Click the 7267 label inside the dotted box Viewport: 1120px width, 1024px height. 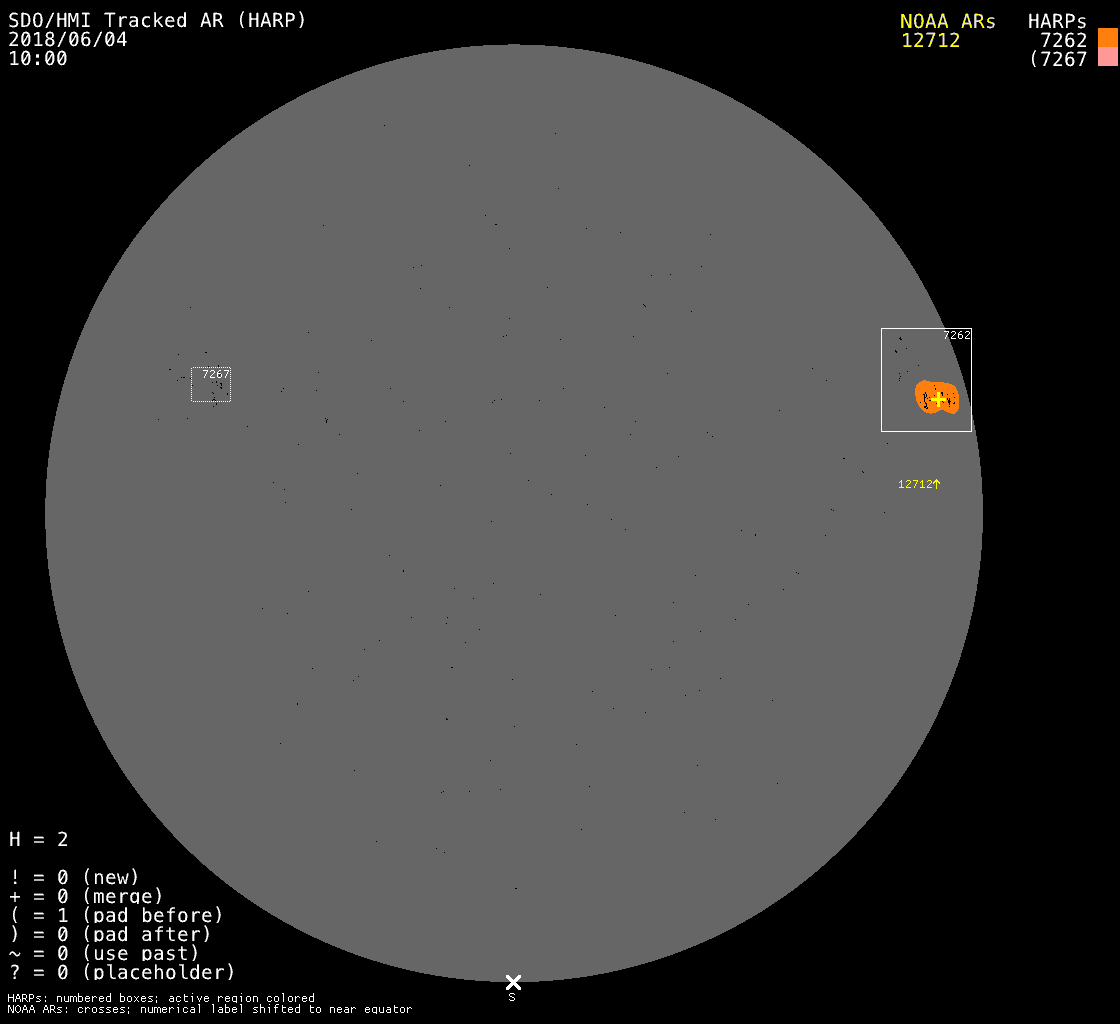[215, 374]
